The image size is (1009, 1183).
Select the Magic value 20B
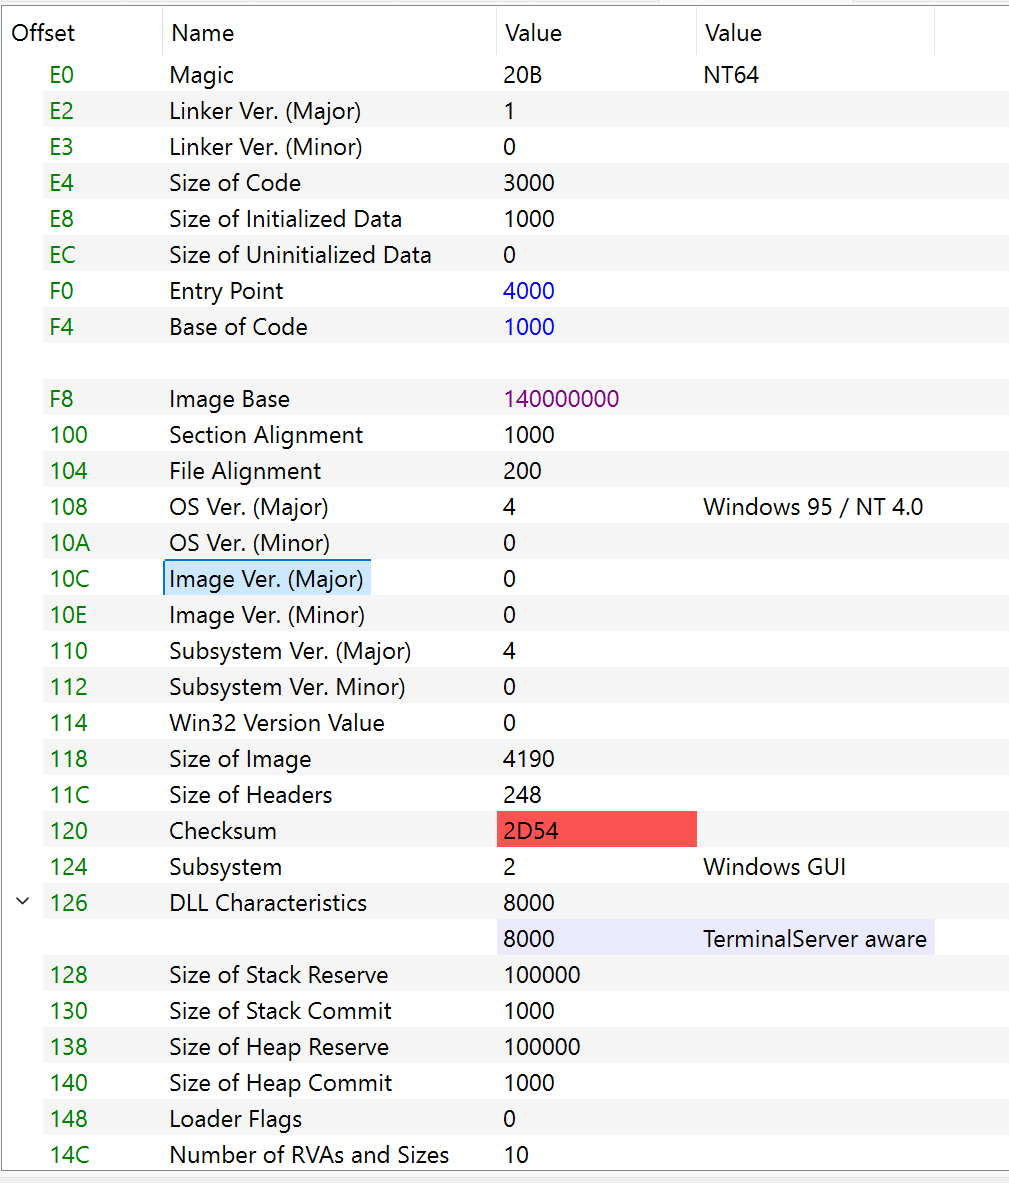[523, 75]
